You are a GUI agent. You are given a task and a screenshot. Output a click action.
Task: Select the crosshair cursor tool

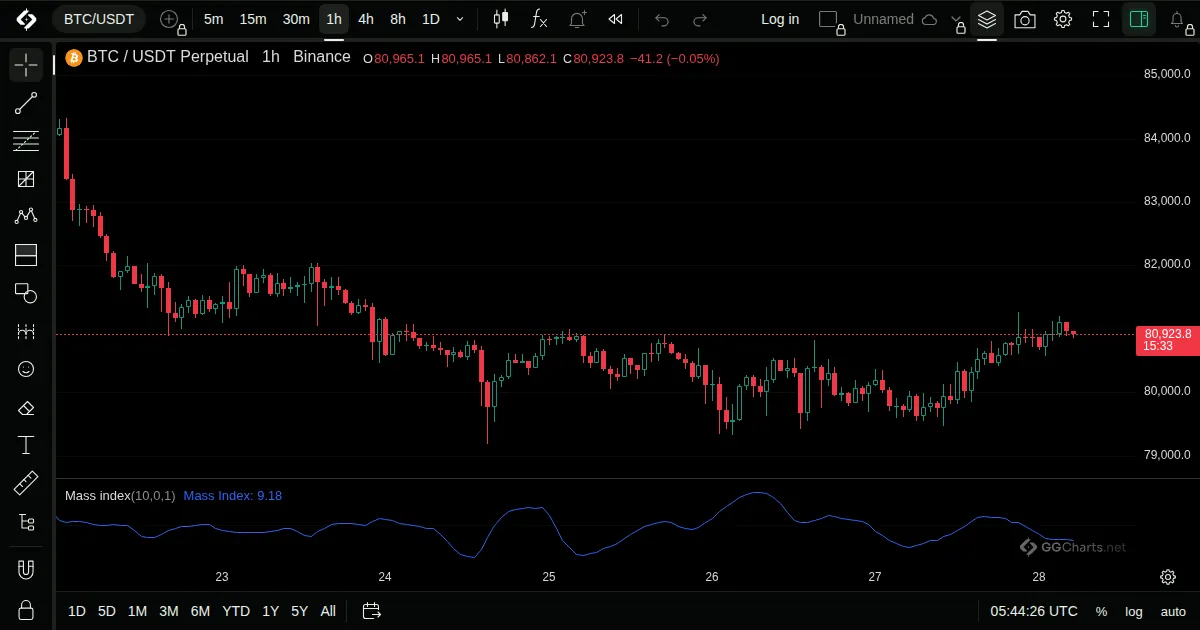coord(26,65)
